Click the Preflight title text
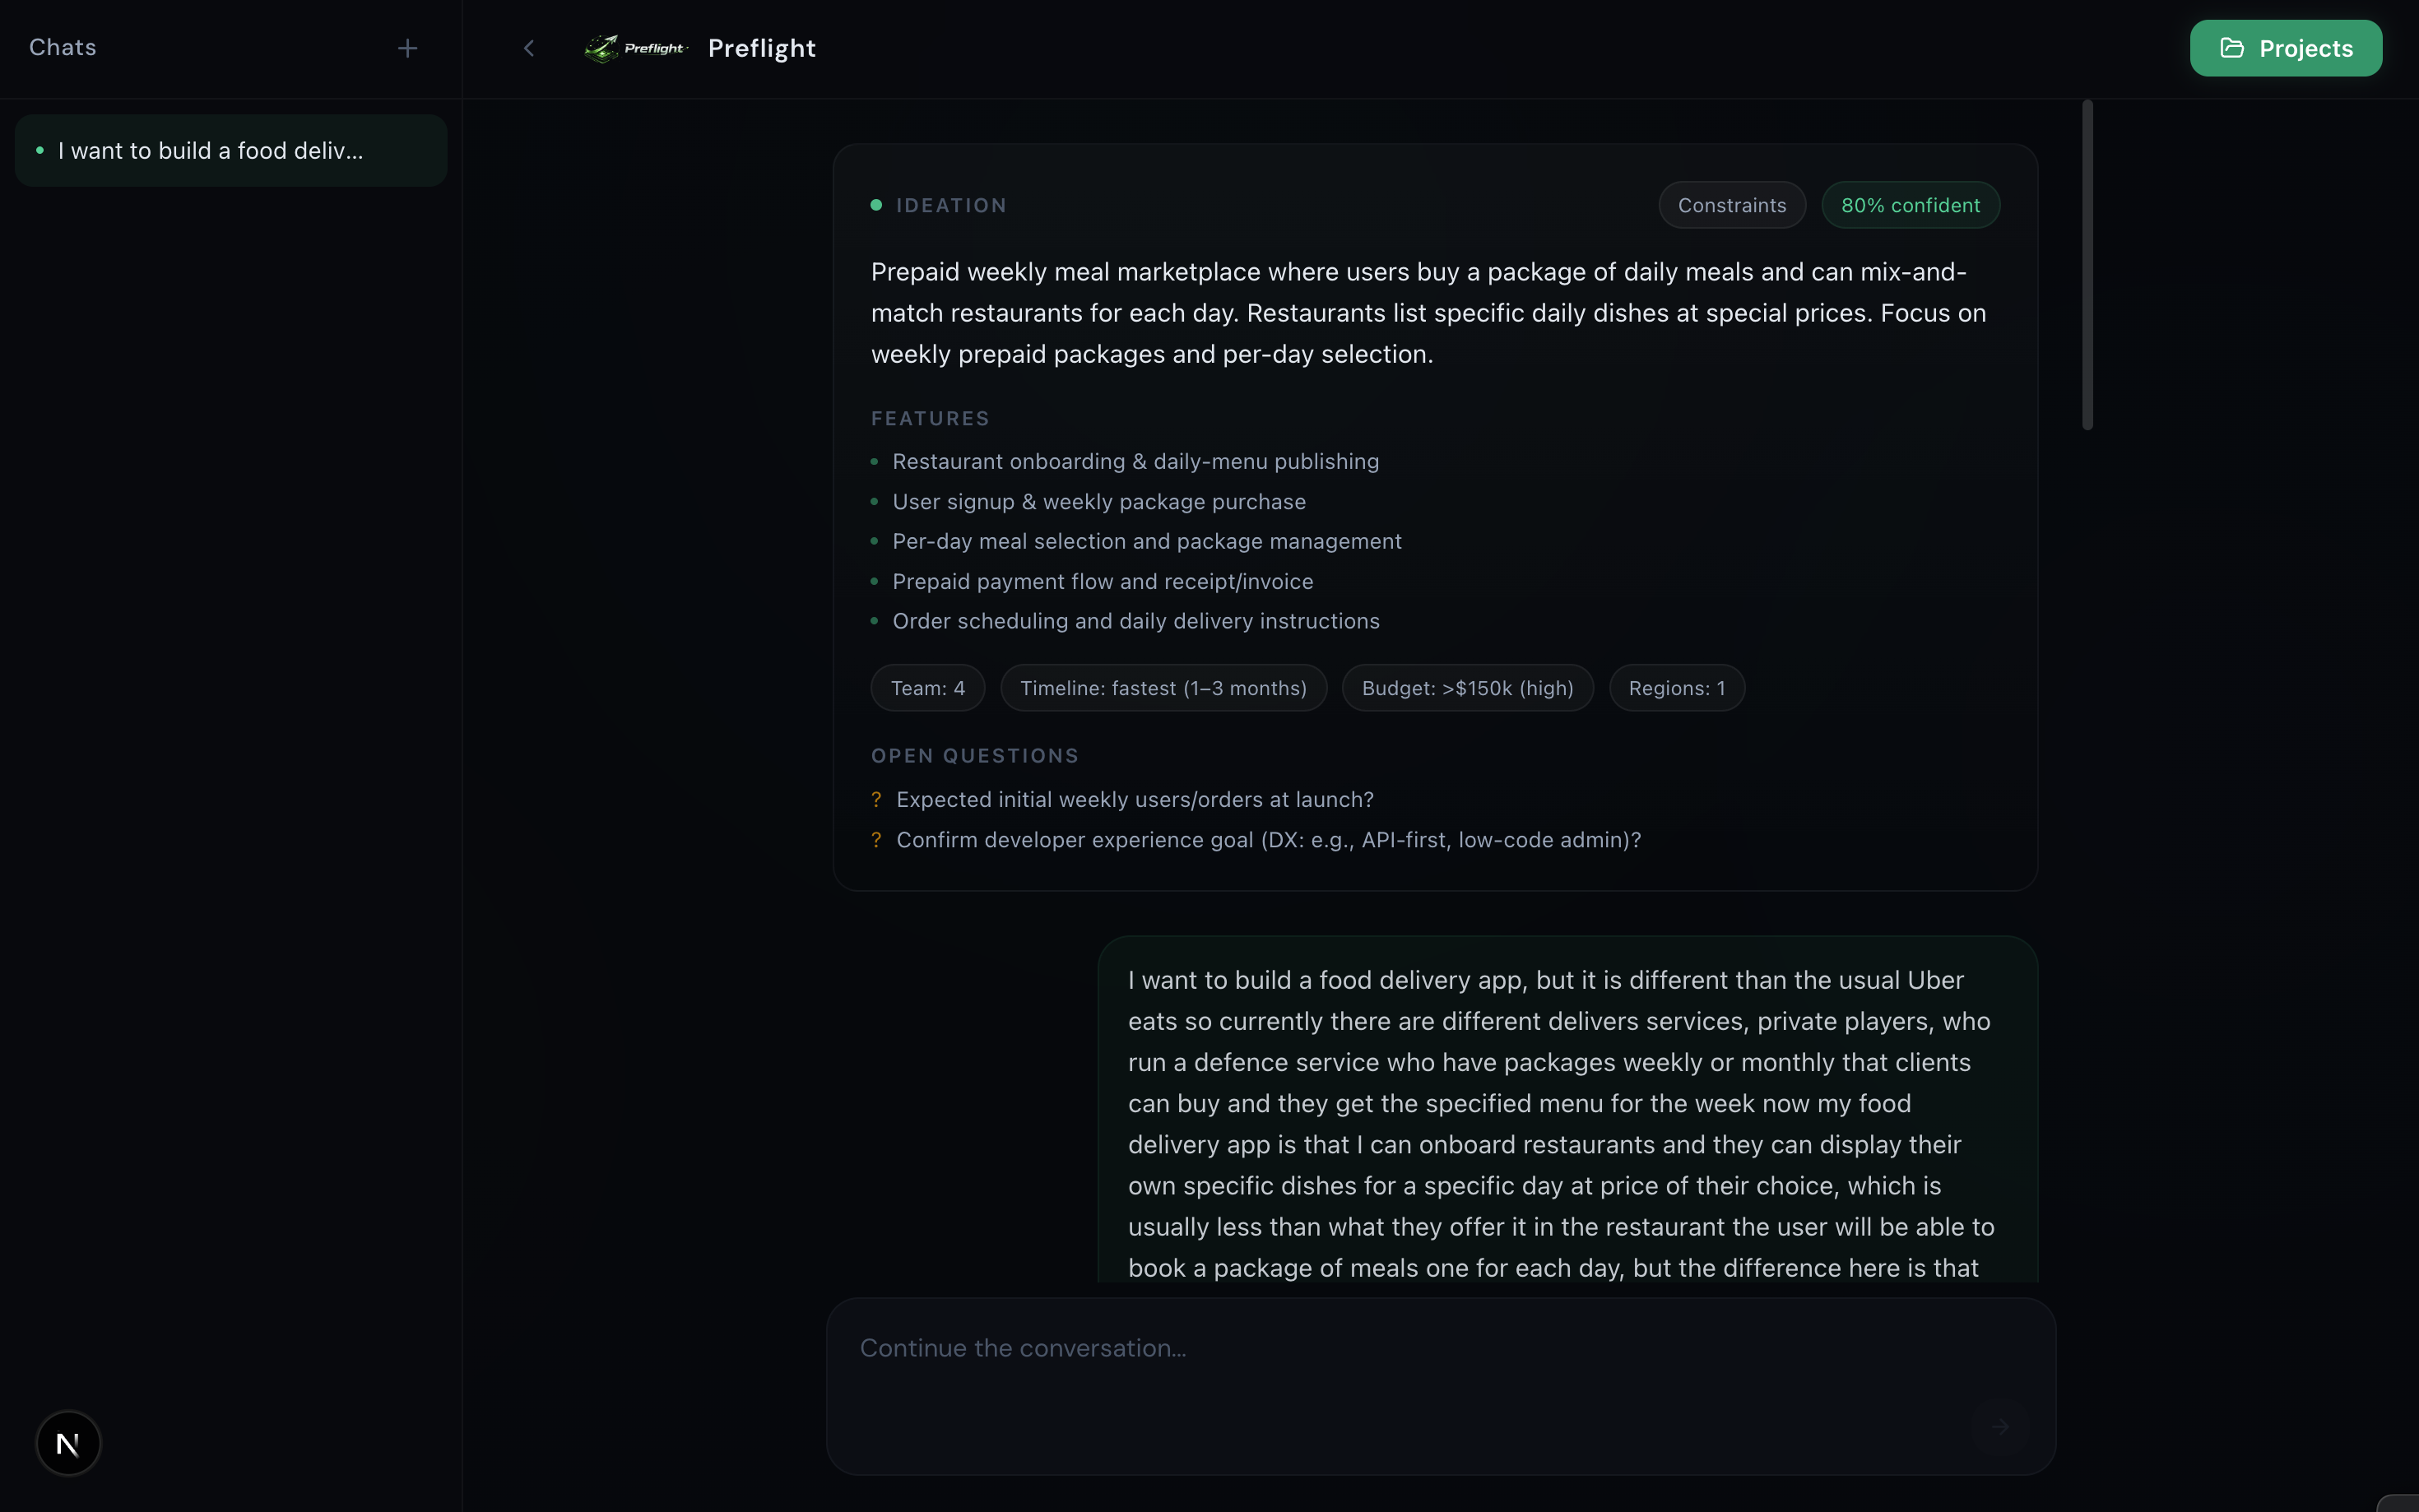 pyautogui.click(x=761, y=48)
